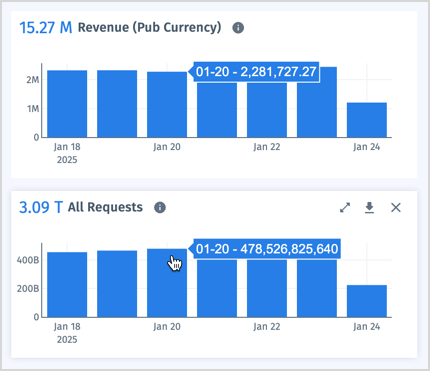Click the 01-20 revenue tooltip label
The width and height of the screenshot is (430, 371).
tap(256, 72)
